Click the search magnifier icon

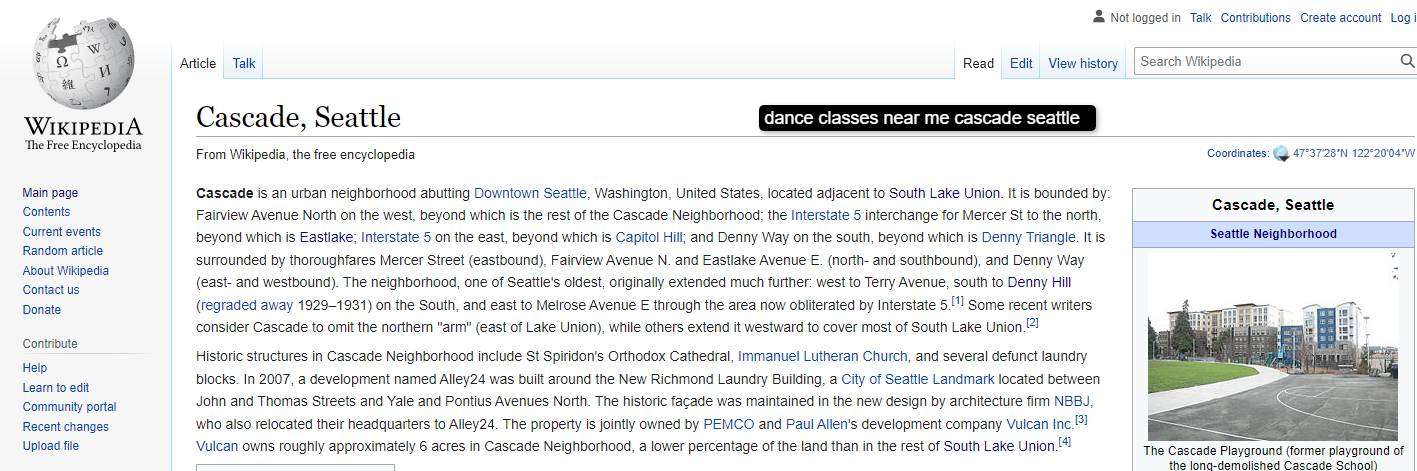1406,61
